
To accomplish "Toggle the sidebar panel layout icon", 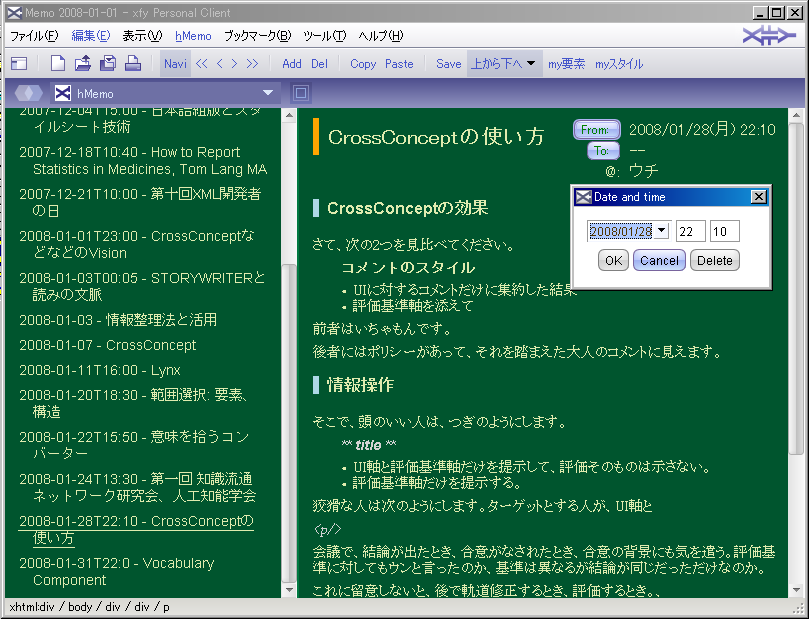I will pyautogui.click(x=19, y=63).
